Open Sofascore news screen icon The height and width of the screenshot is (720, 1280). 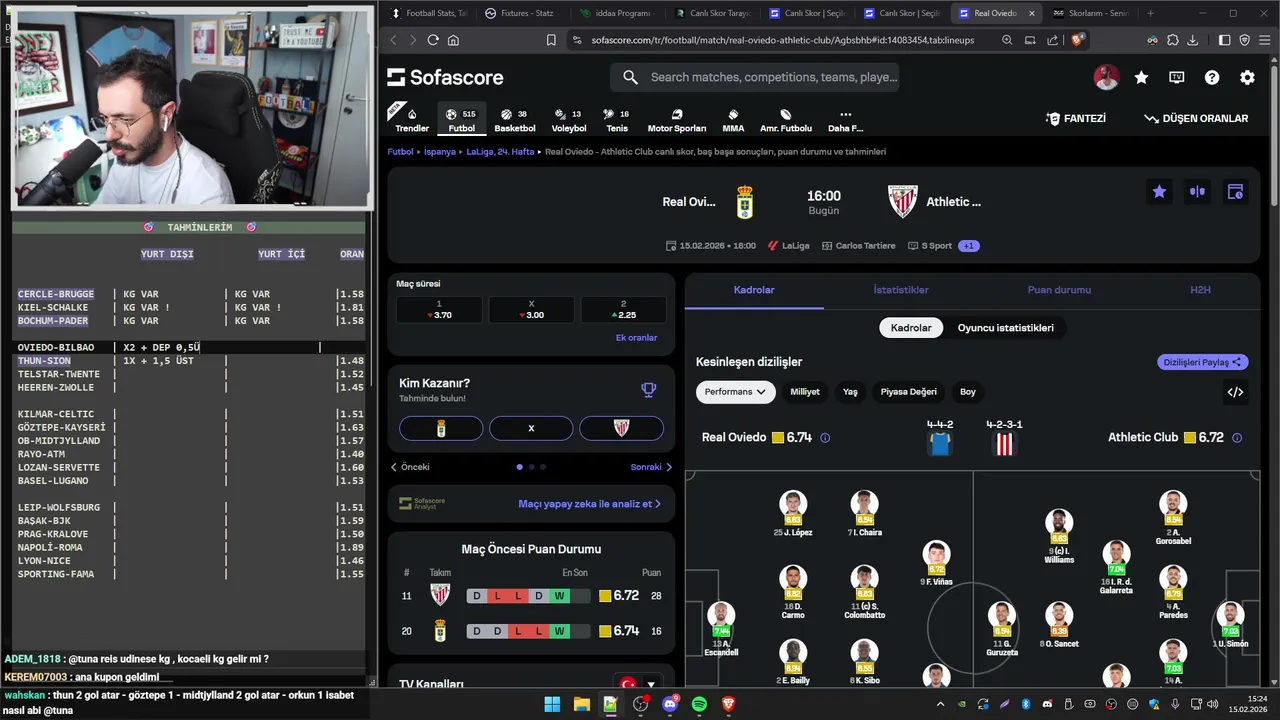click(1177, 77)
